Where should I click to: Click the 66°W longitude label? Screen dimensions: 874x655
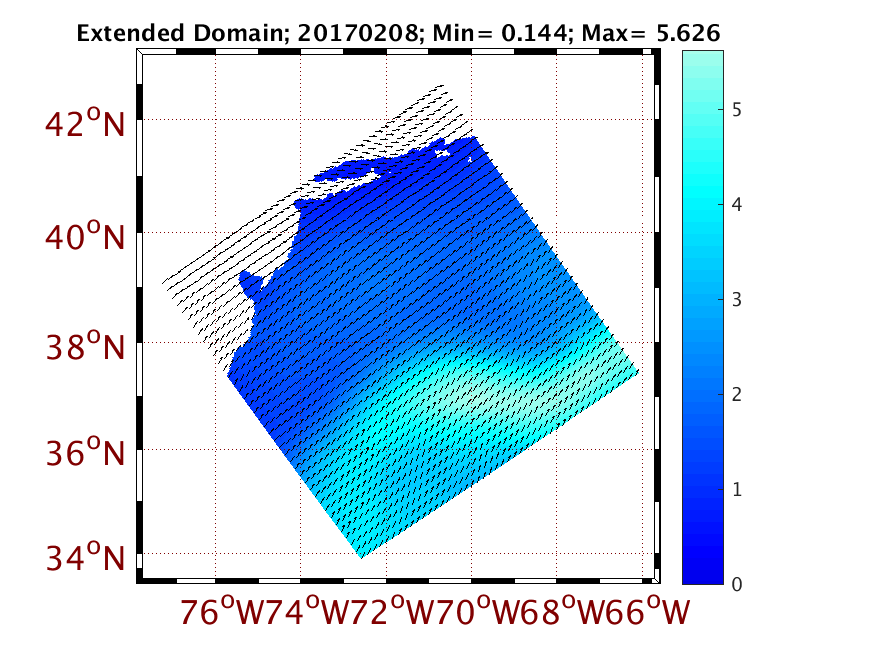click(x=648, y=612)
